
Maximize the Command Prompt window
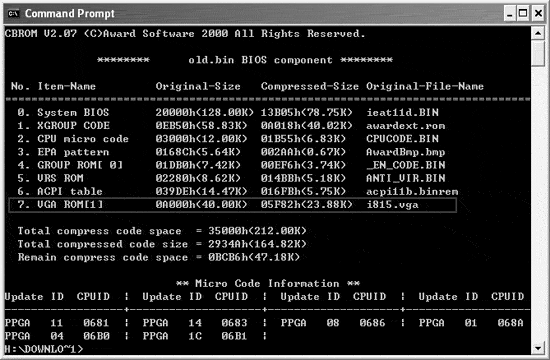[523, 14]
